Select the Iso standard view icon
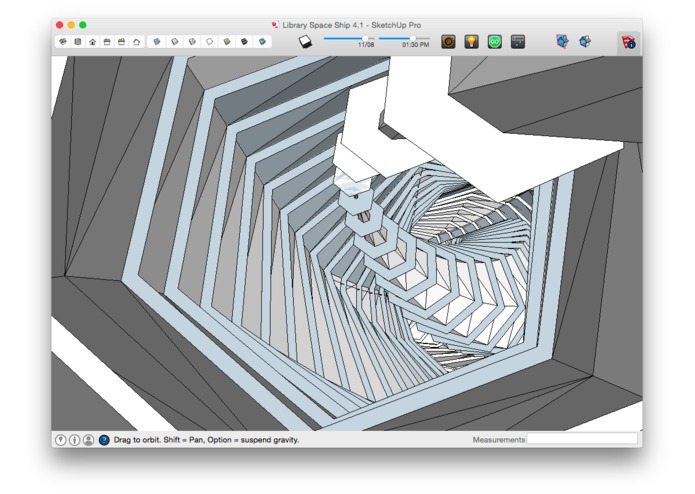695x494 pixels. (63, 42)
